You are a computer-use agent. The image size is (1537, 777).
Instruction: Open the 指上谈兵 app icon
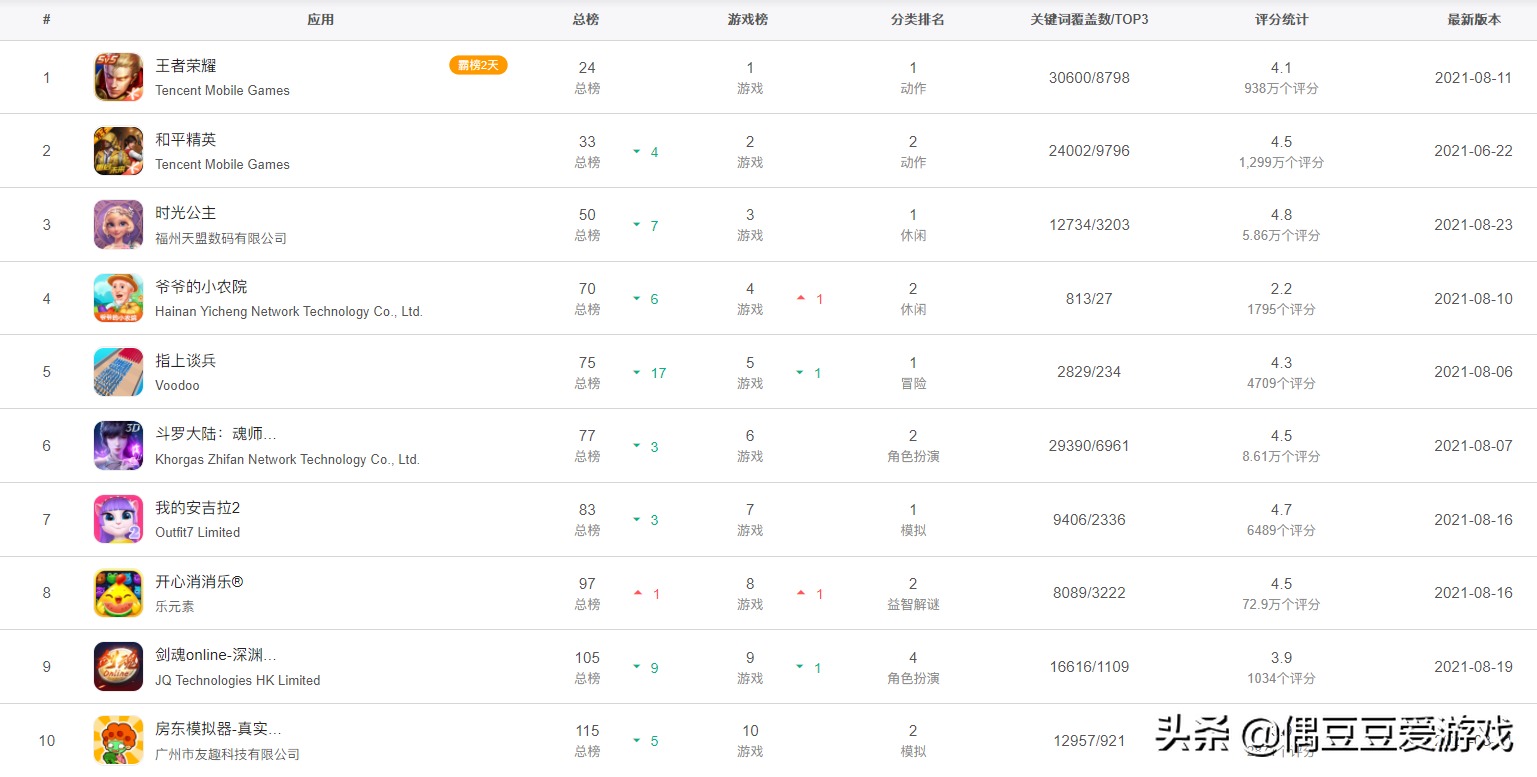coord(119,372)
